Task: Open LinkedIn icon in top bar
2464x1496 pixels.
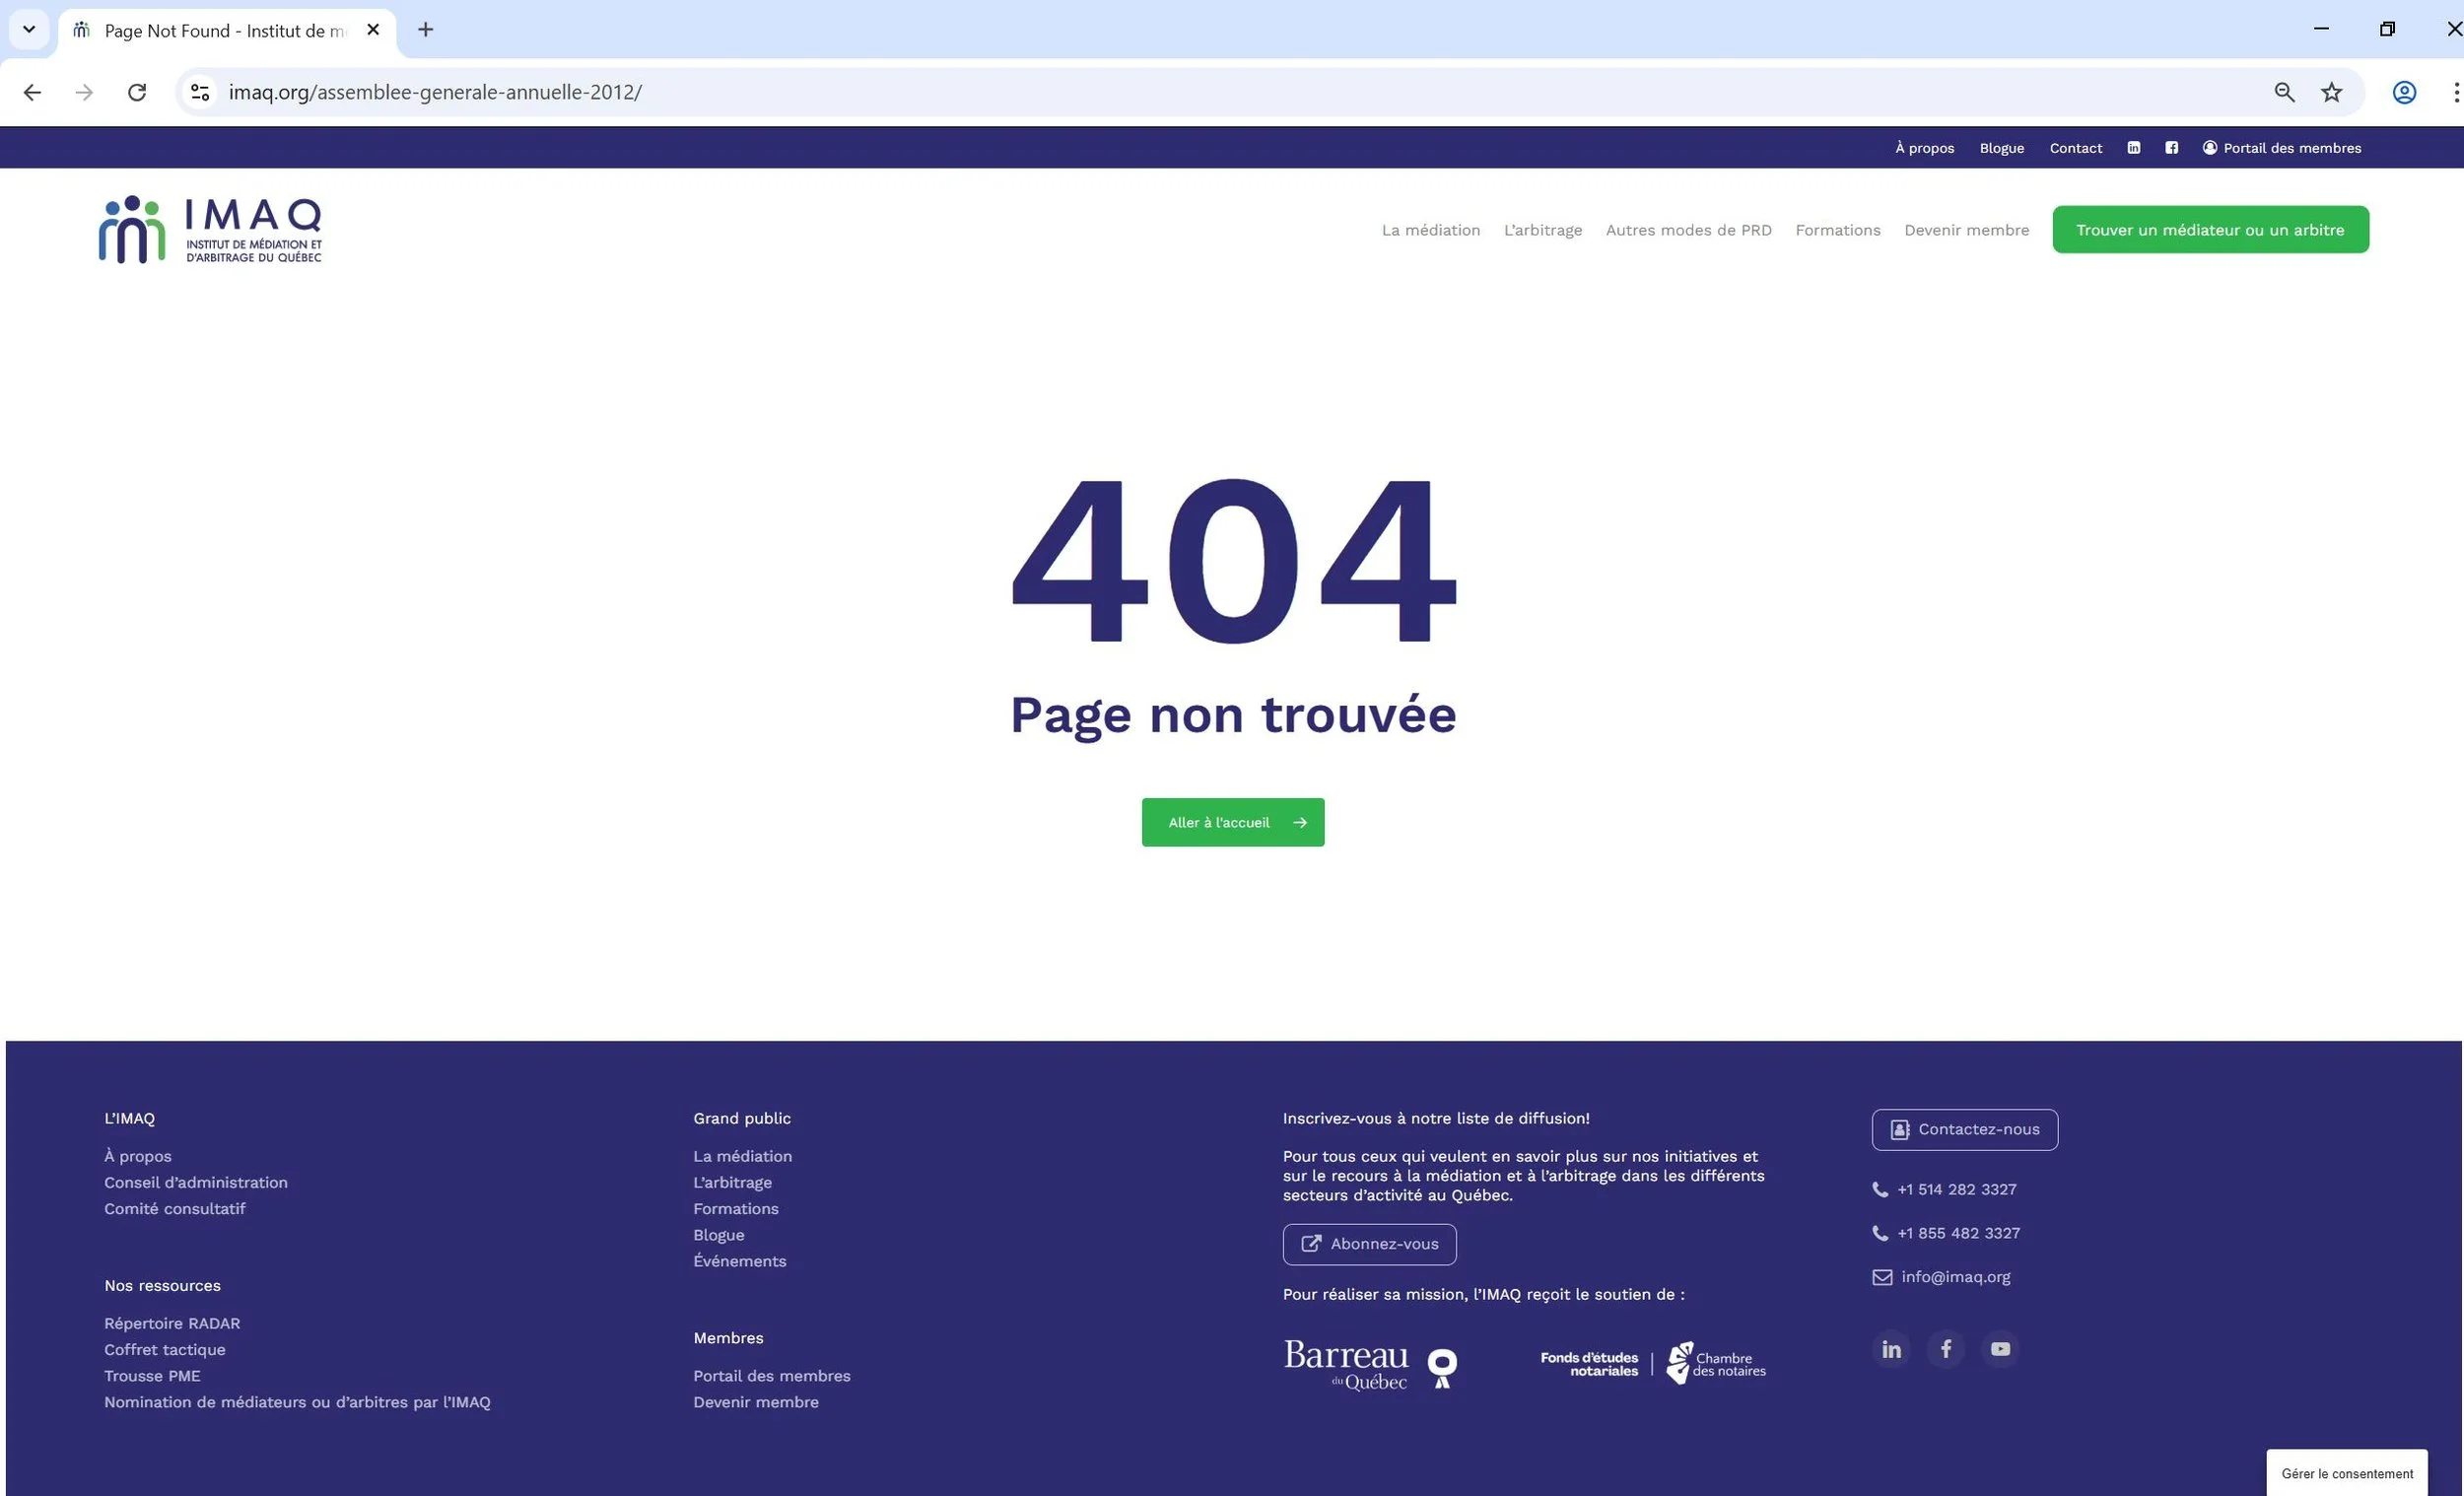Action: click(x=2134, y=148)
